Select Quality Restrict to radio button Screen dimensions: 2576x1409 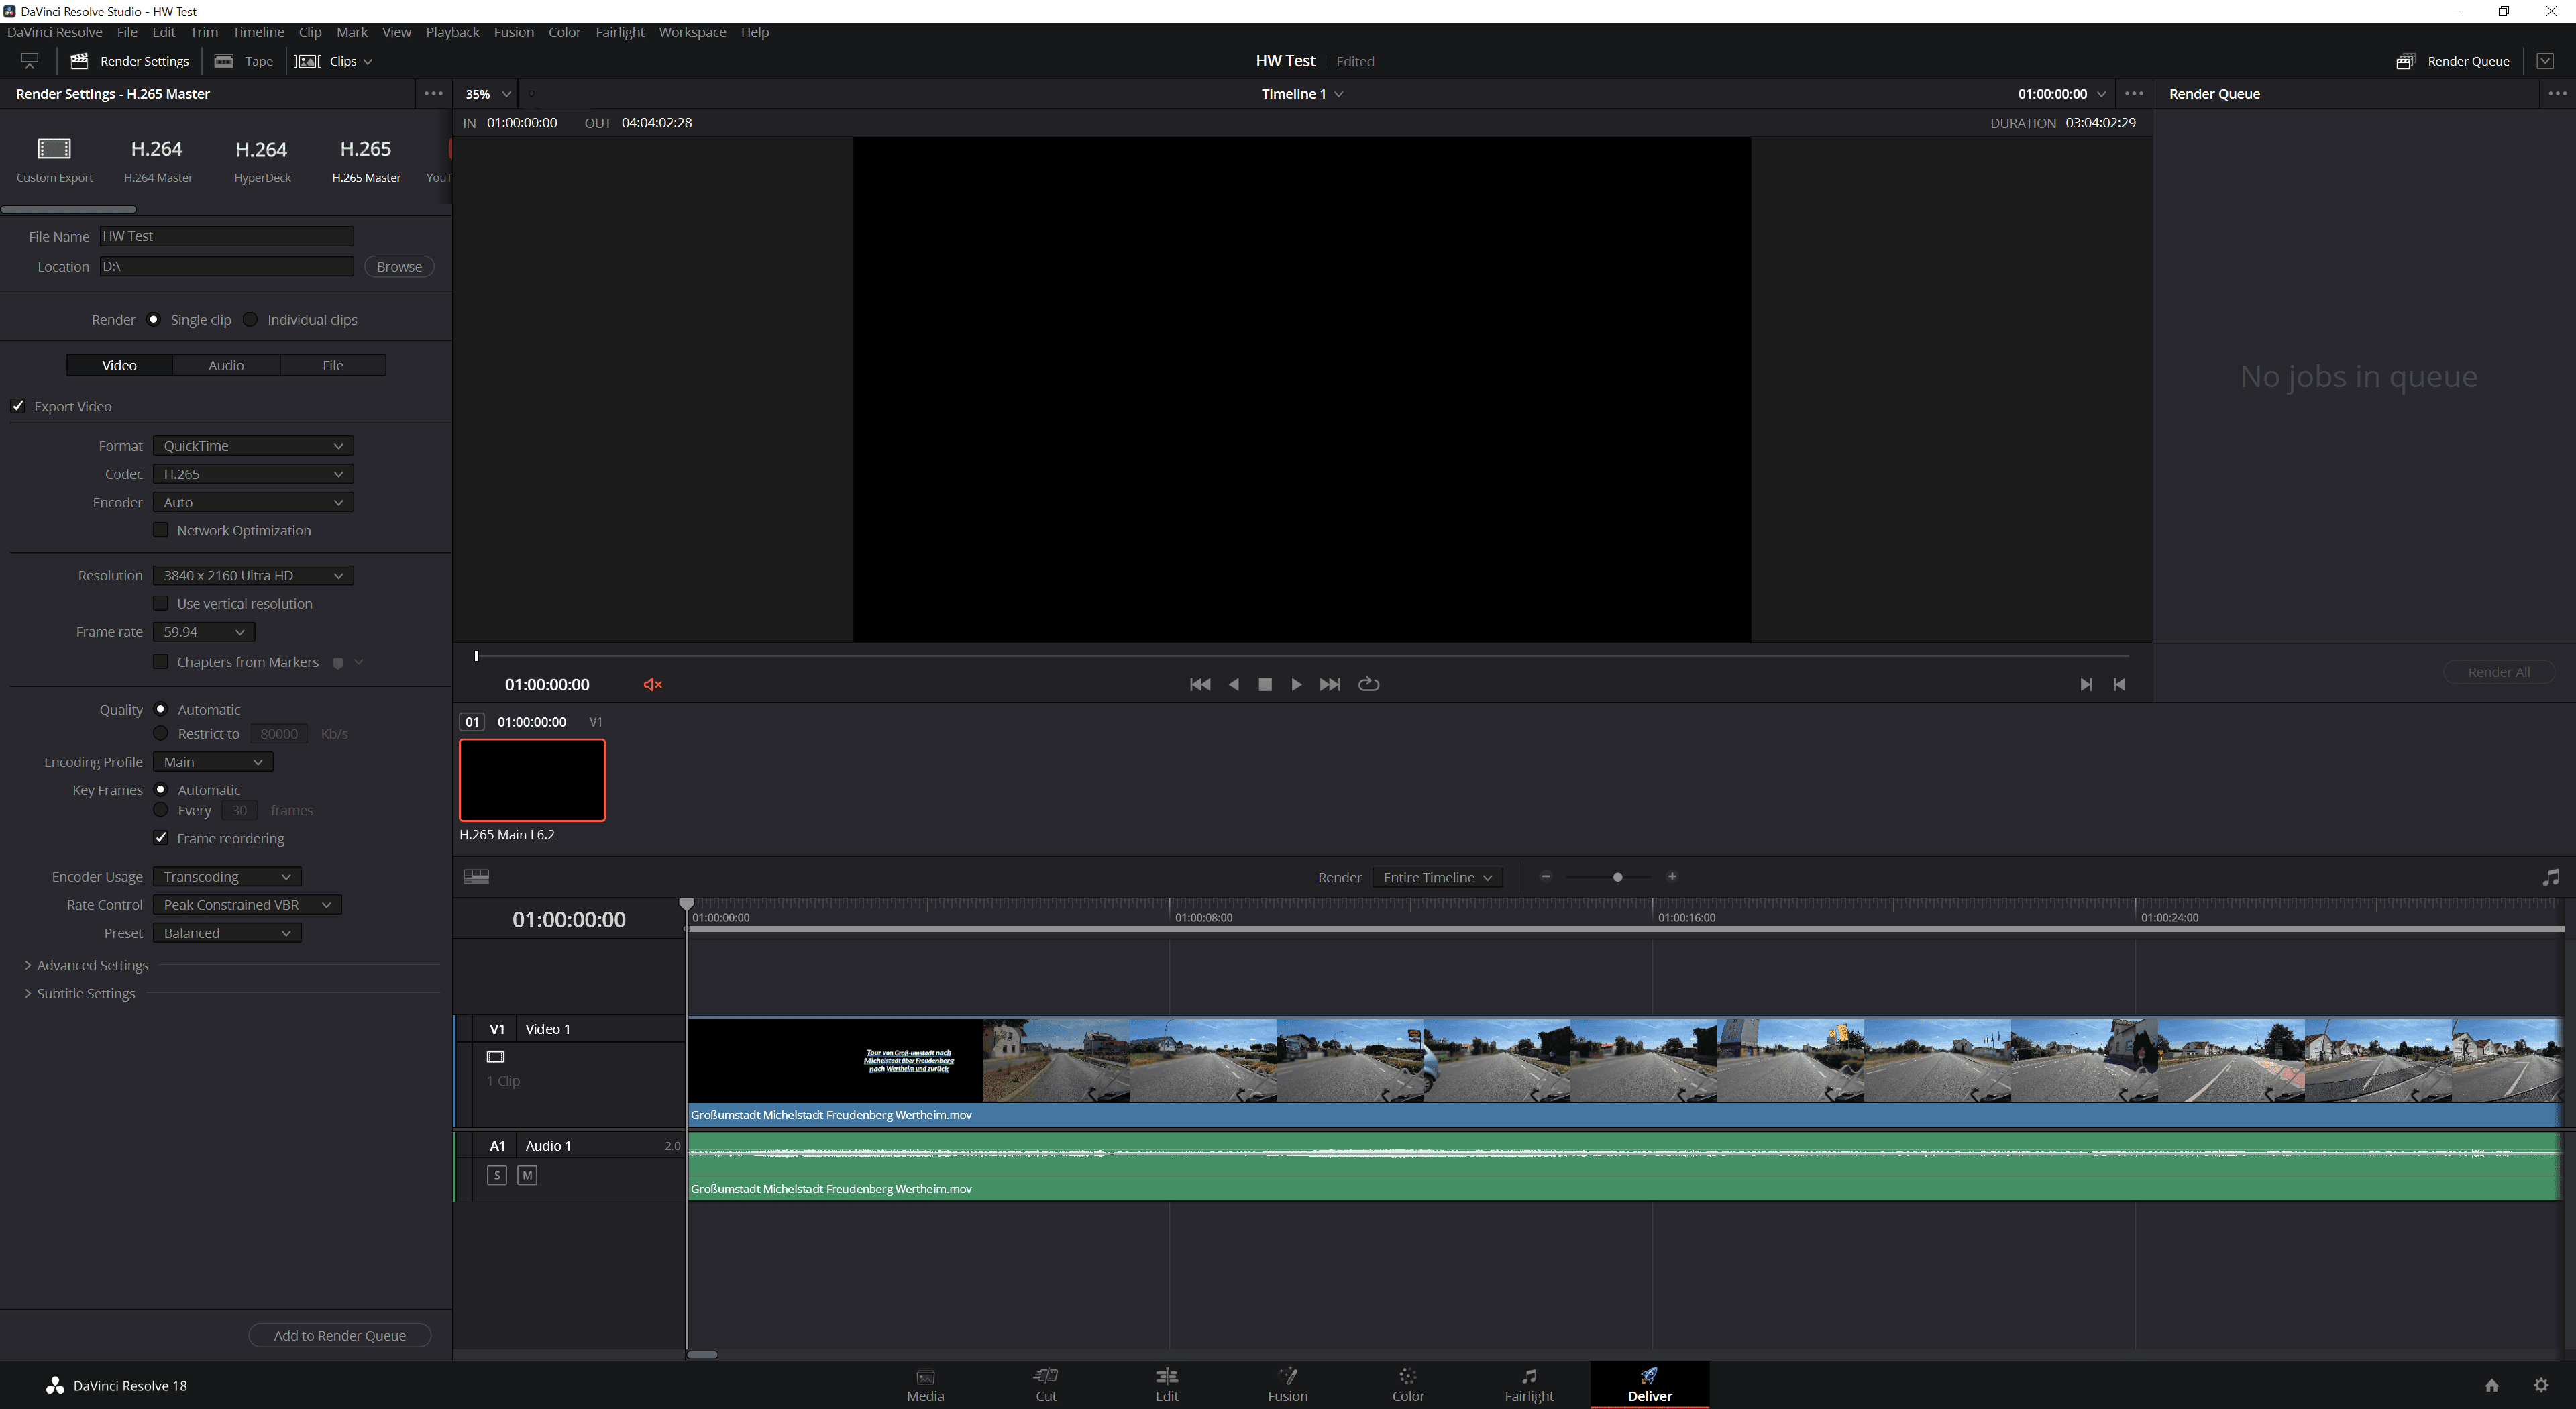pos(160,733)
